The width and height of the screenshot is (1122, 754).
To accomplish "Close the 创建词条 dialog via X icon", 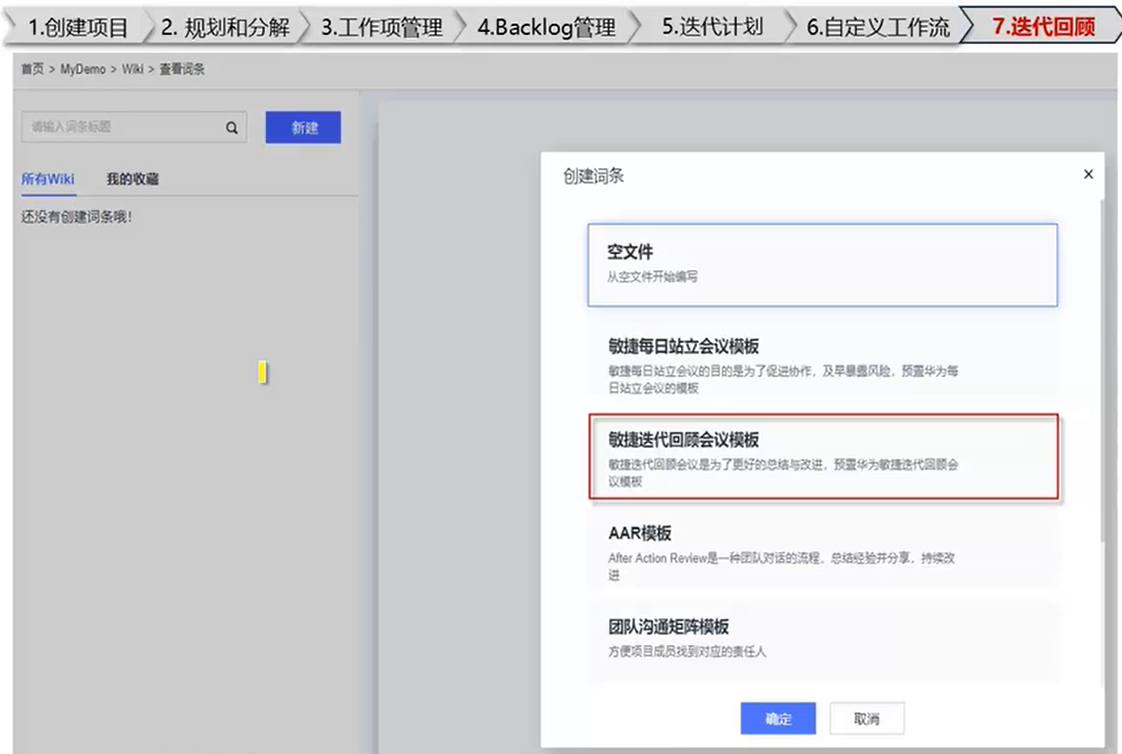I will click(1088, 173).
